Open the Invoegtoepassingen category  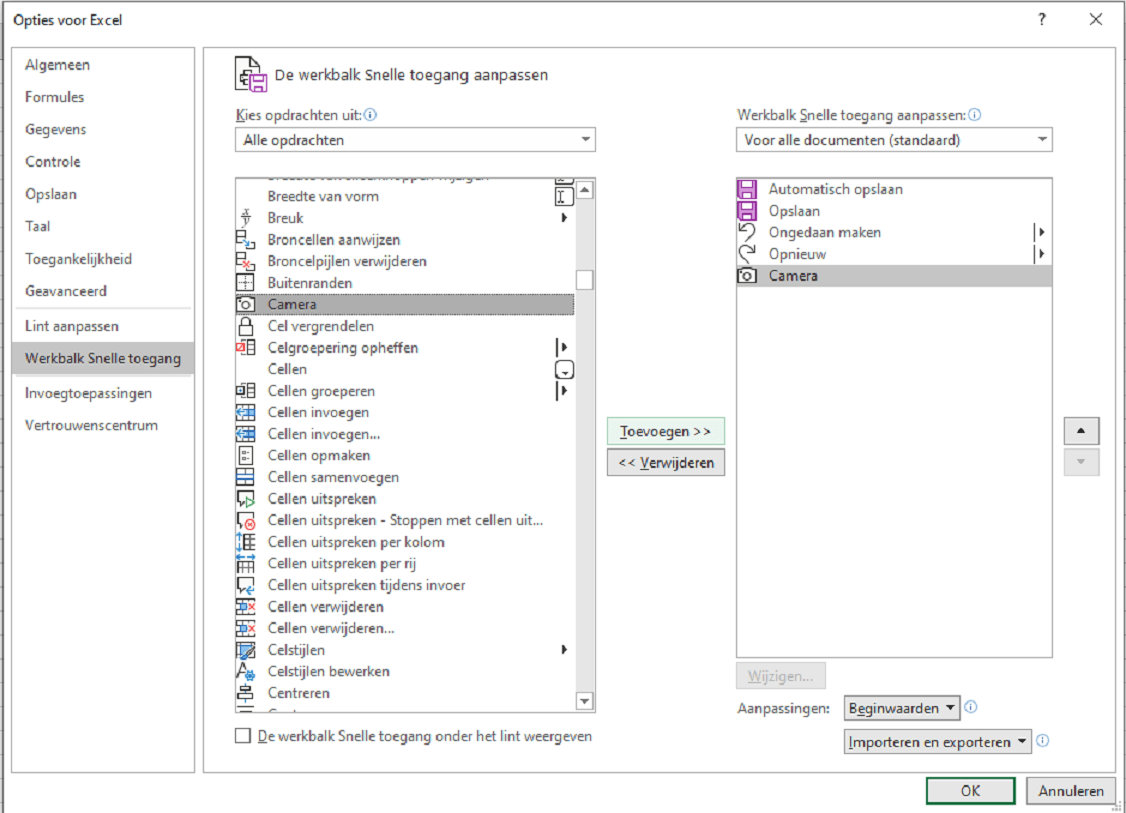pyautogui.click(x=103, y=393)
